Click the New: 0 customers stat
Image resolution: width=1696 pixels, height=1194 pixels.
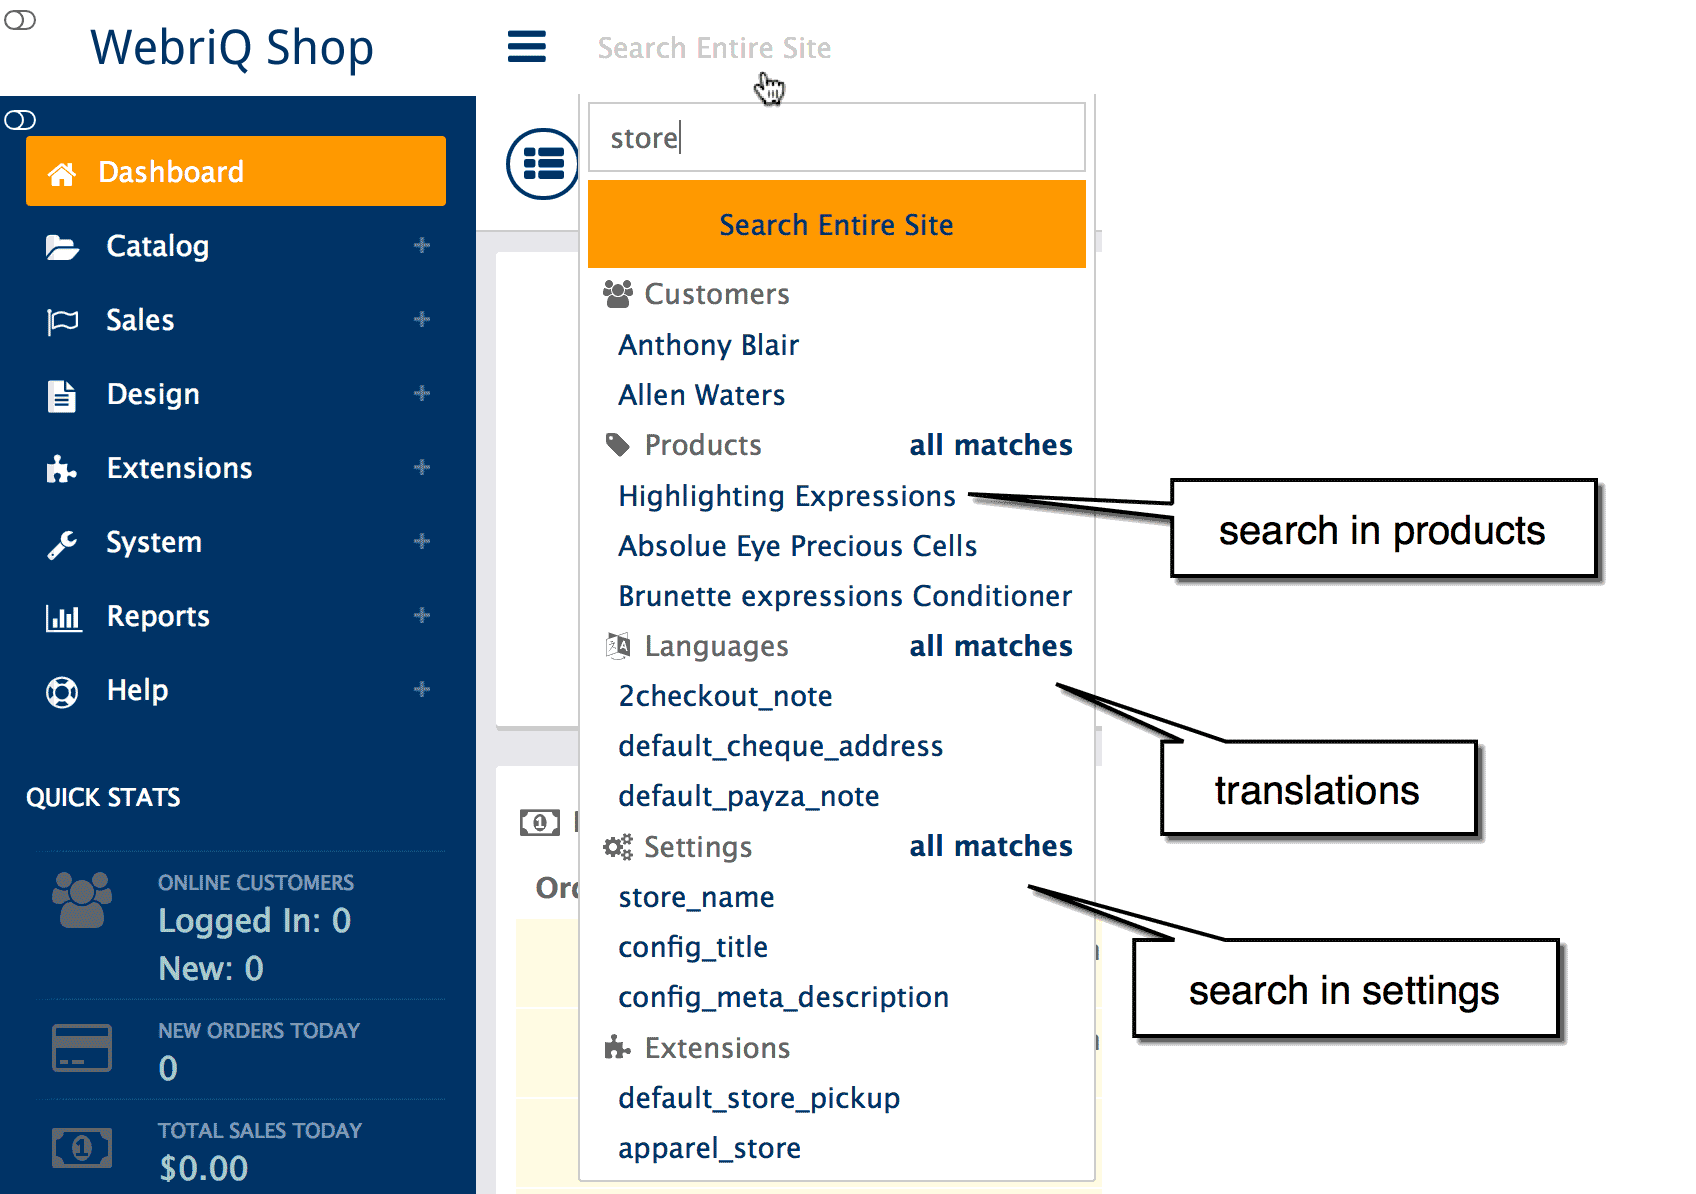click(211, 968)
